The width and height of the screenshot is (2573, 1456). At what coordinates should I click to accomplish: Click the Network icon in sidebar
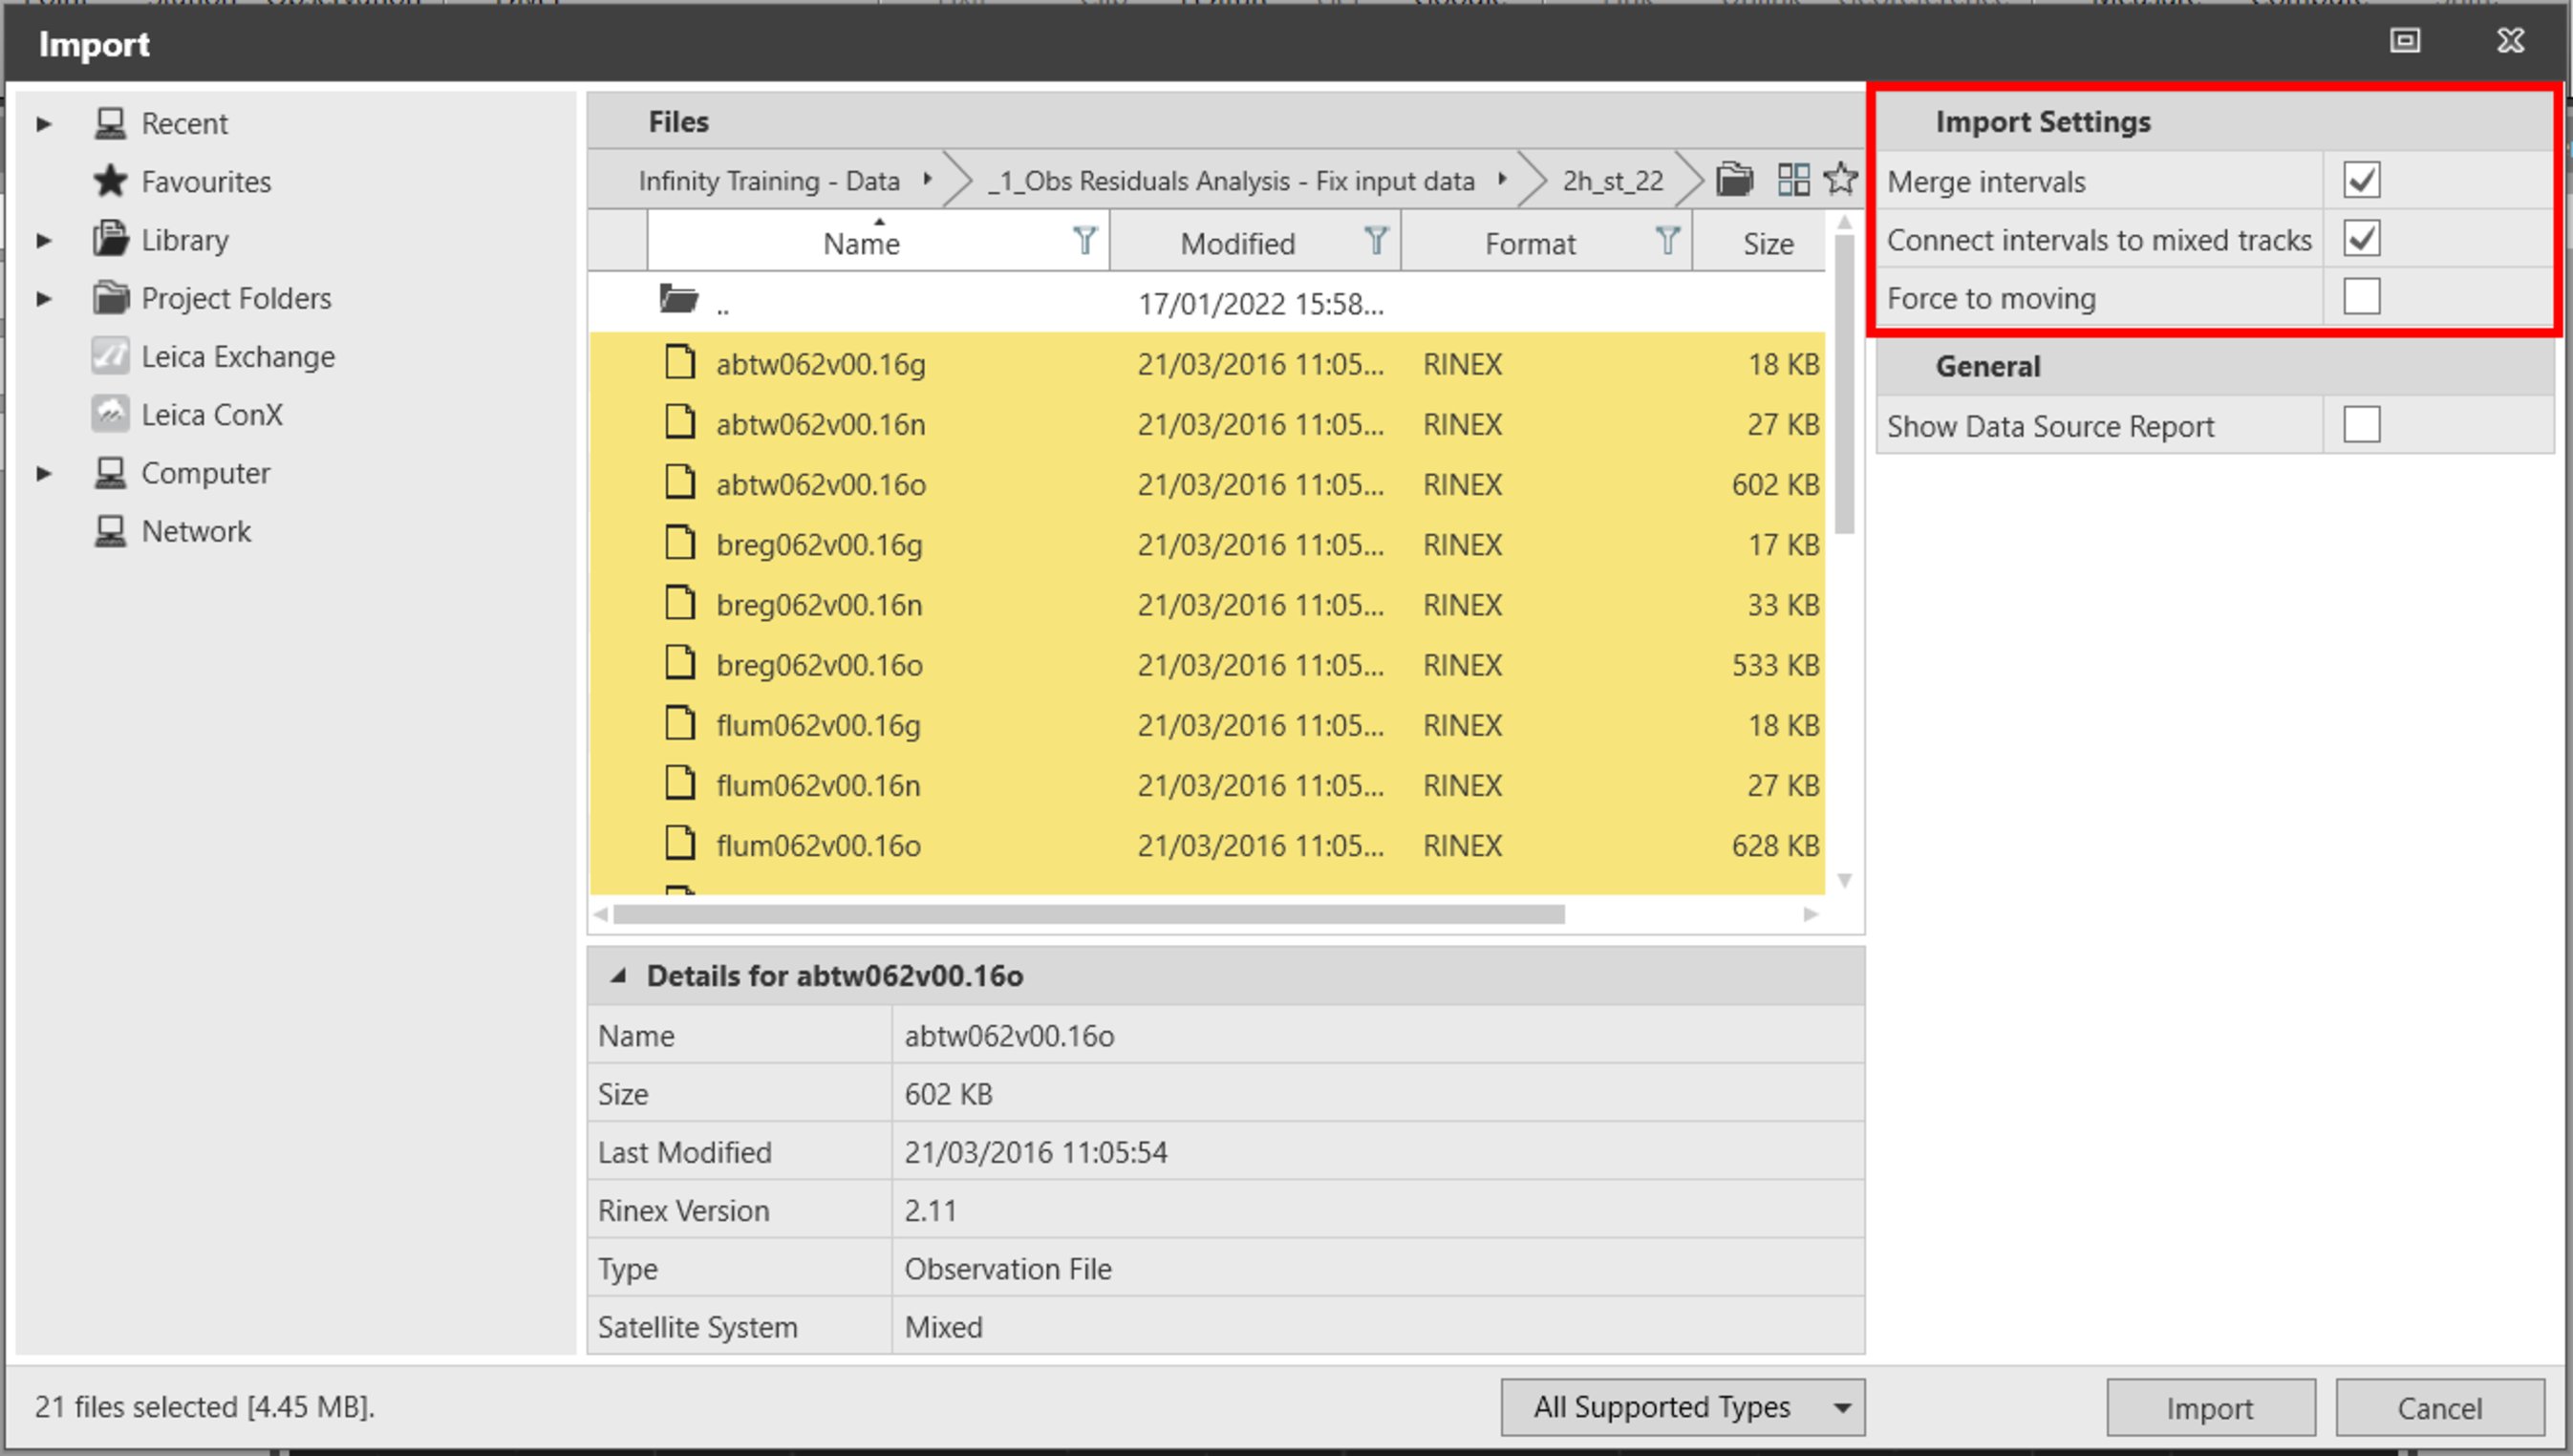tap(110, 530)
